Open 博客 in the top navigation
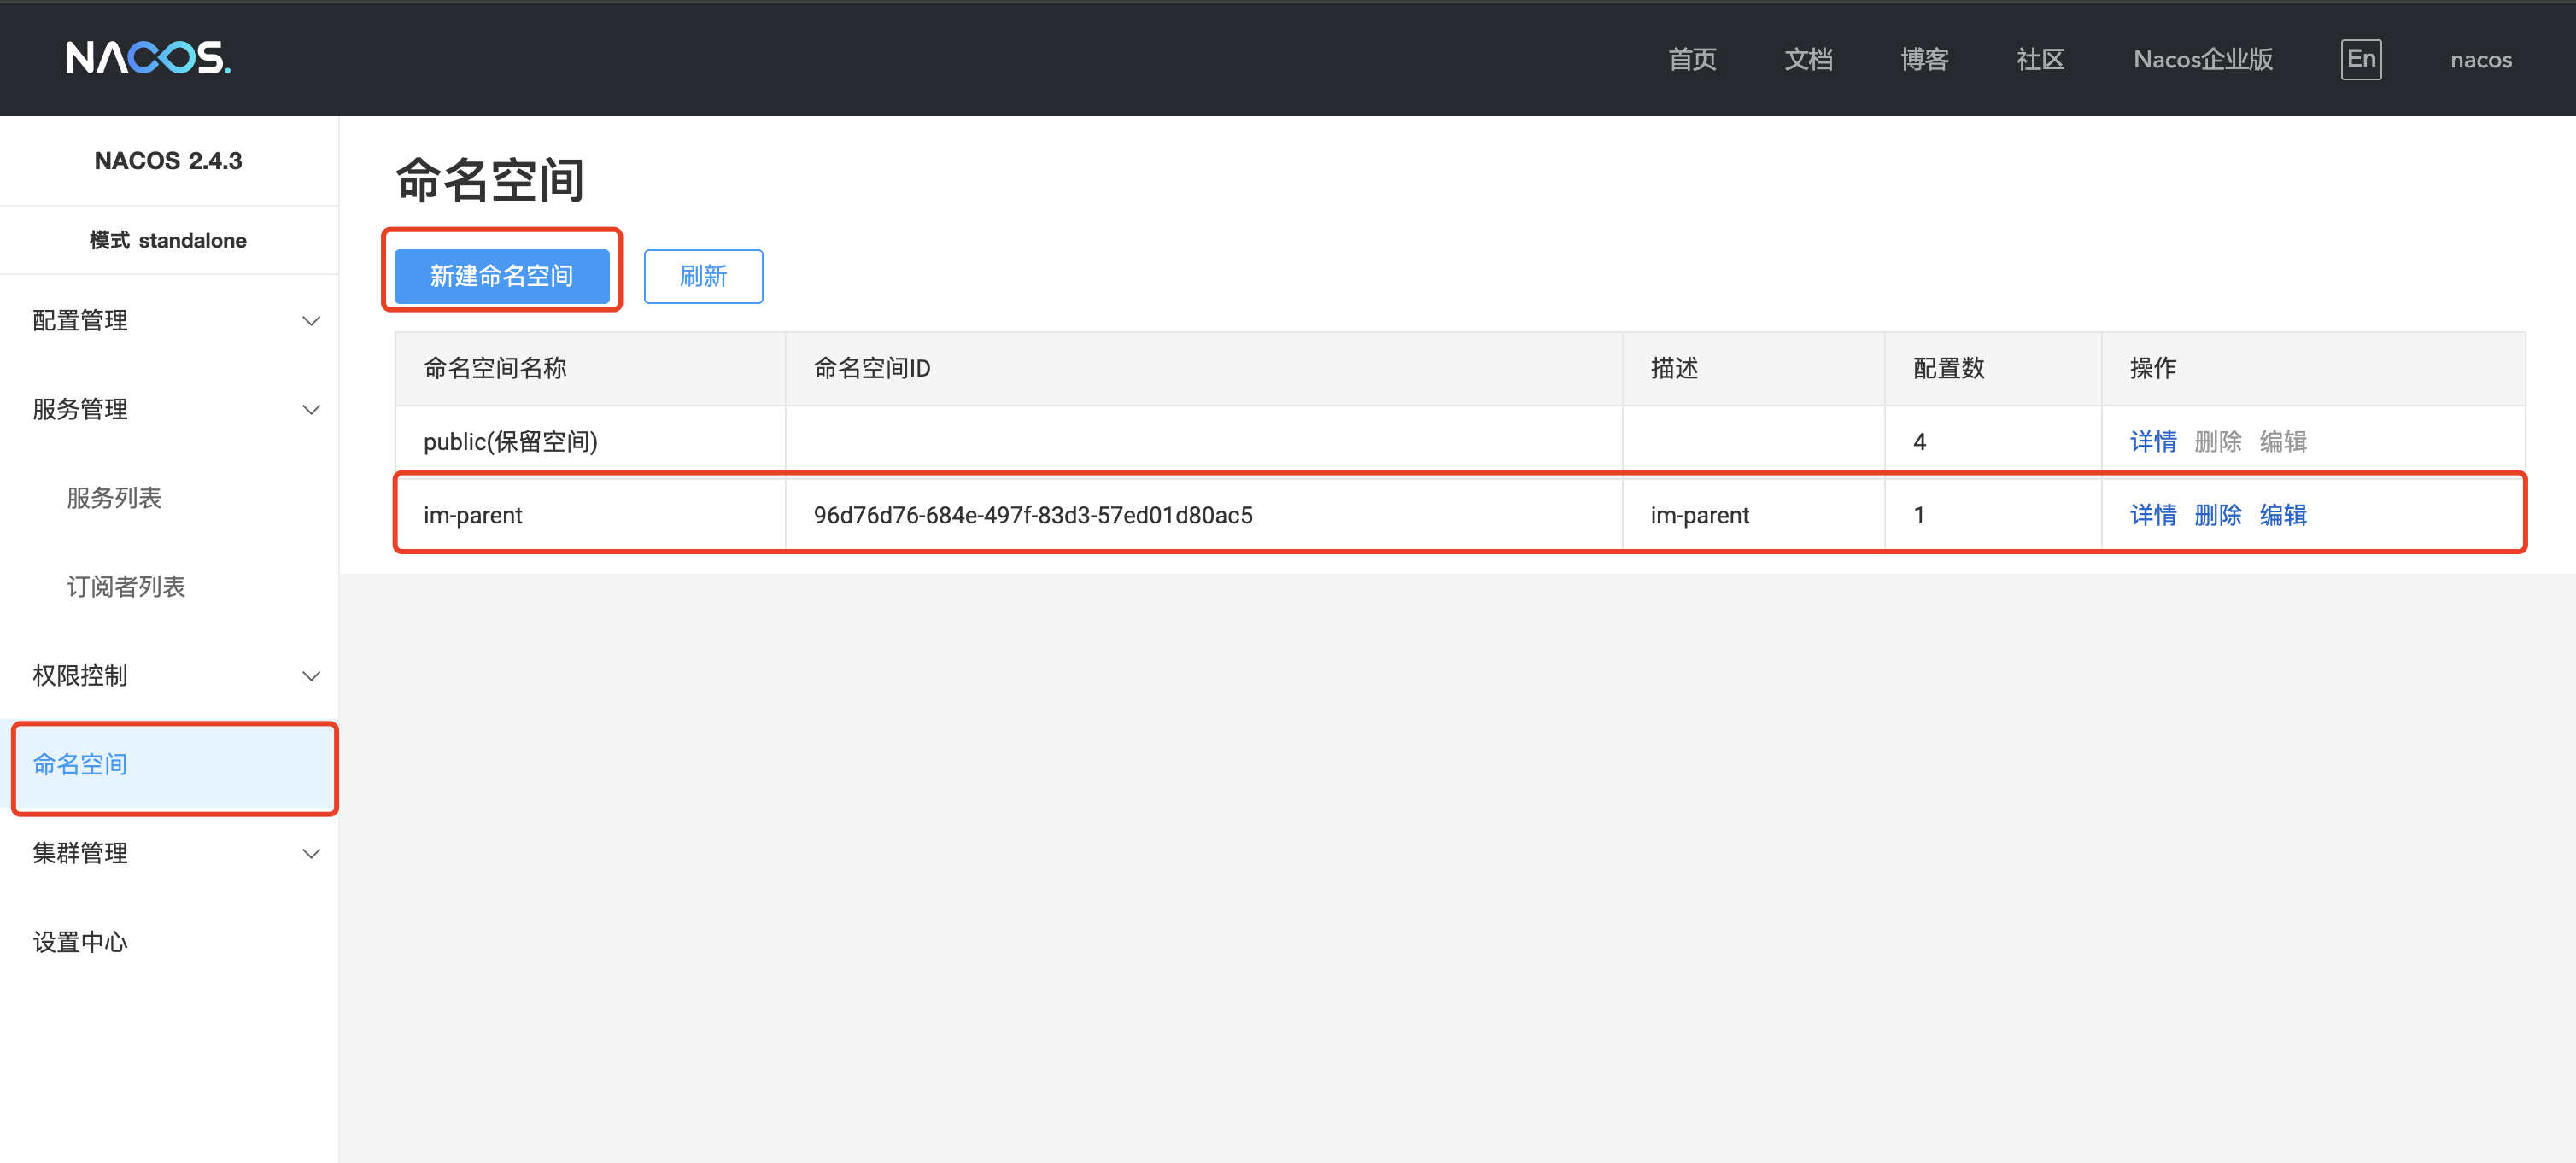 (x=1924, y=59)
